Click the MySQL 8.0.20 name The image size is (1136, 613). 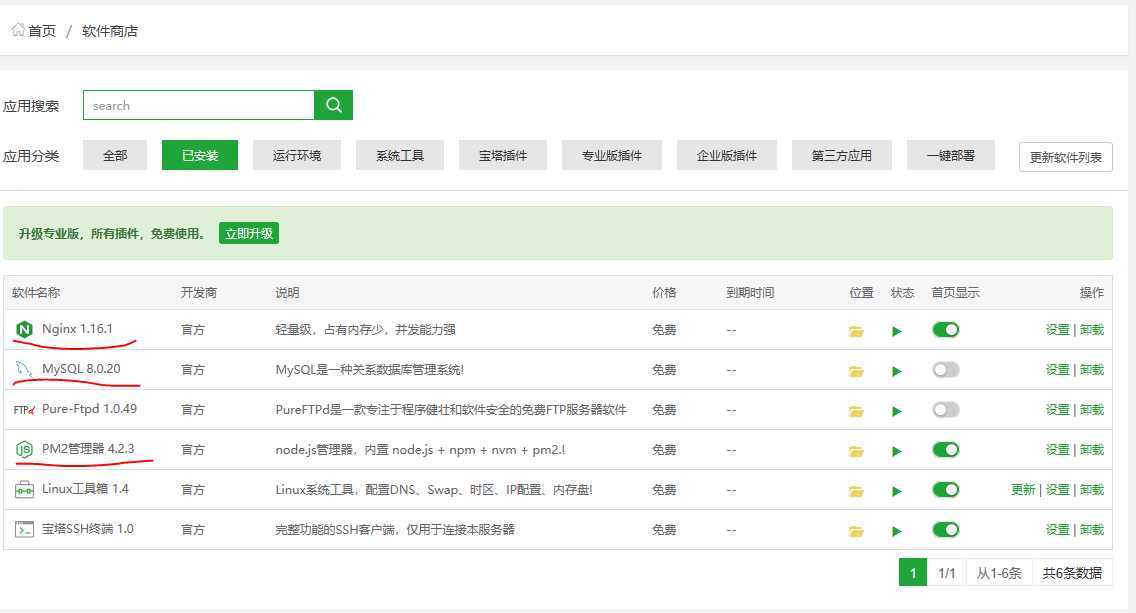(81, 369)
